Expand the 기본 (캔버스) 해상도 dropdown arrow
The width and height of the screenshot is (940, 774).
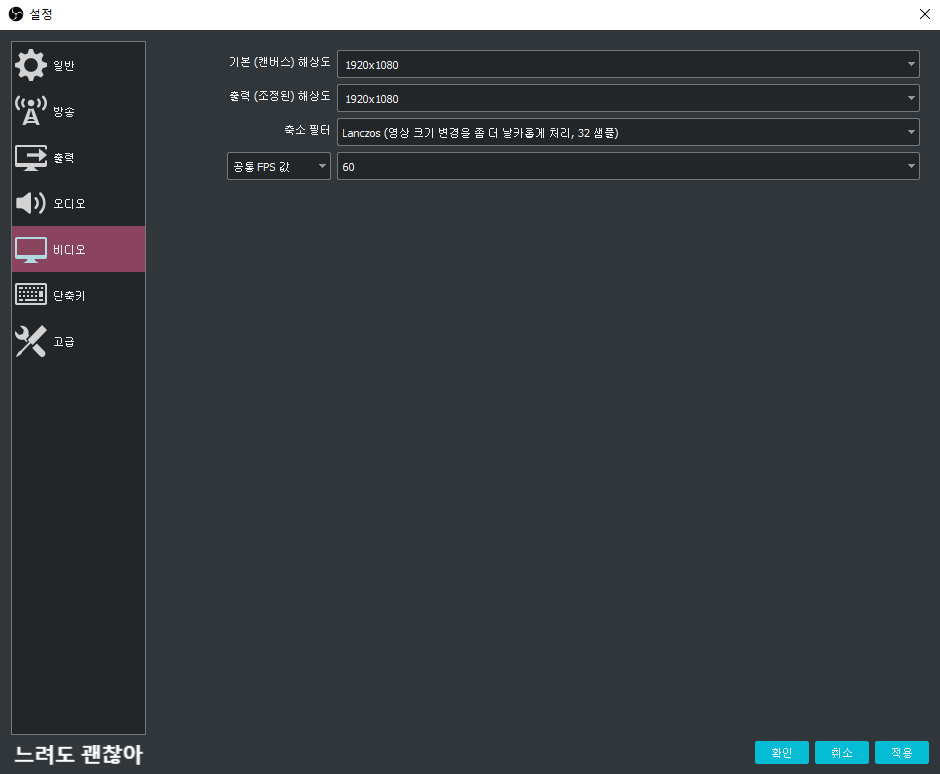click(911, 64)
